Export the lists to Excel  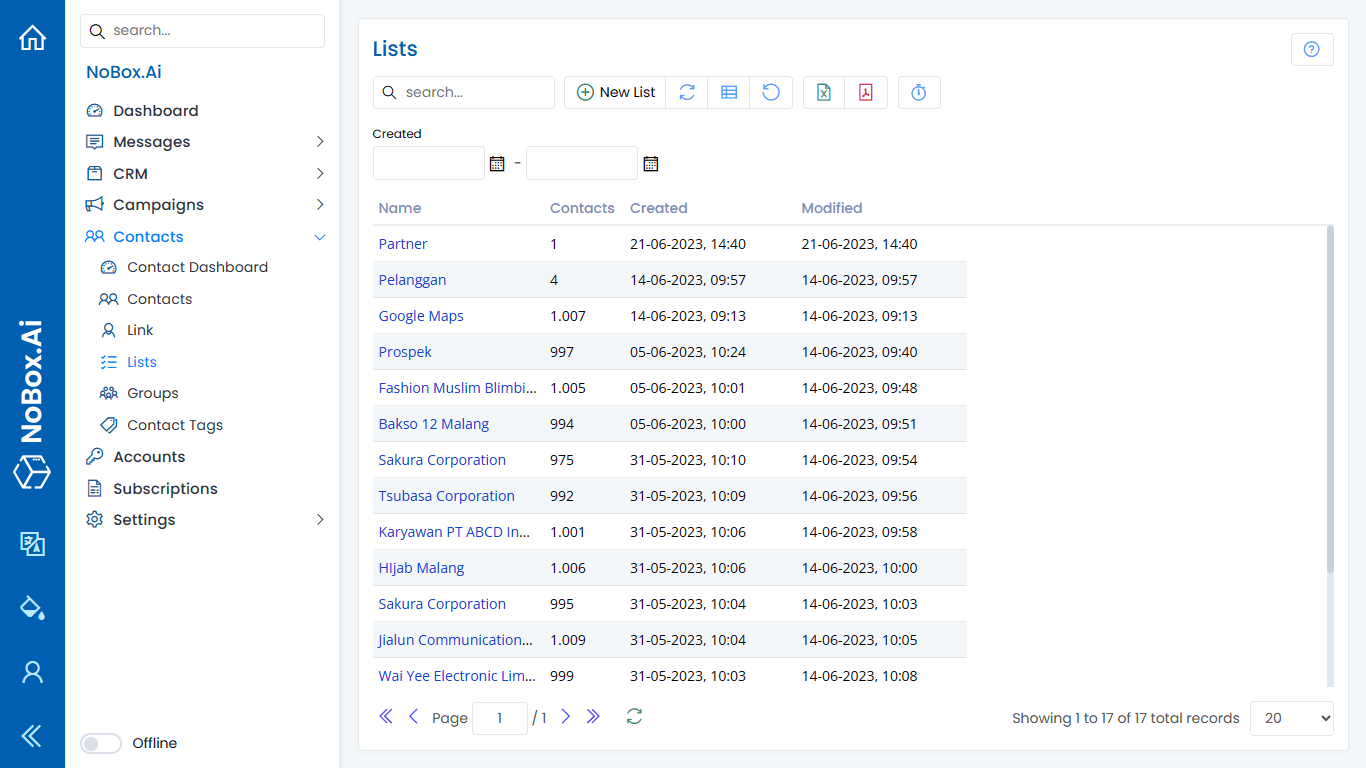tap(822, 92)
